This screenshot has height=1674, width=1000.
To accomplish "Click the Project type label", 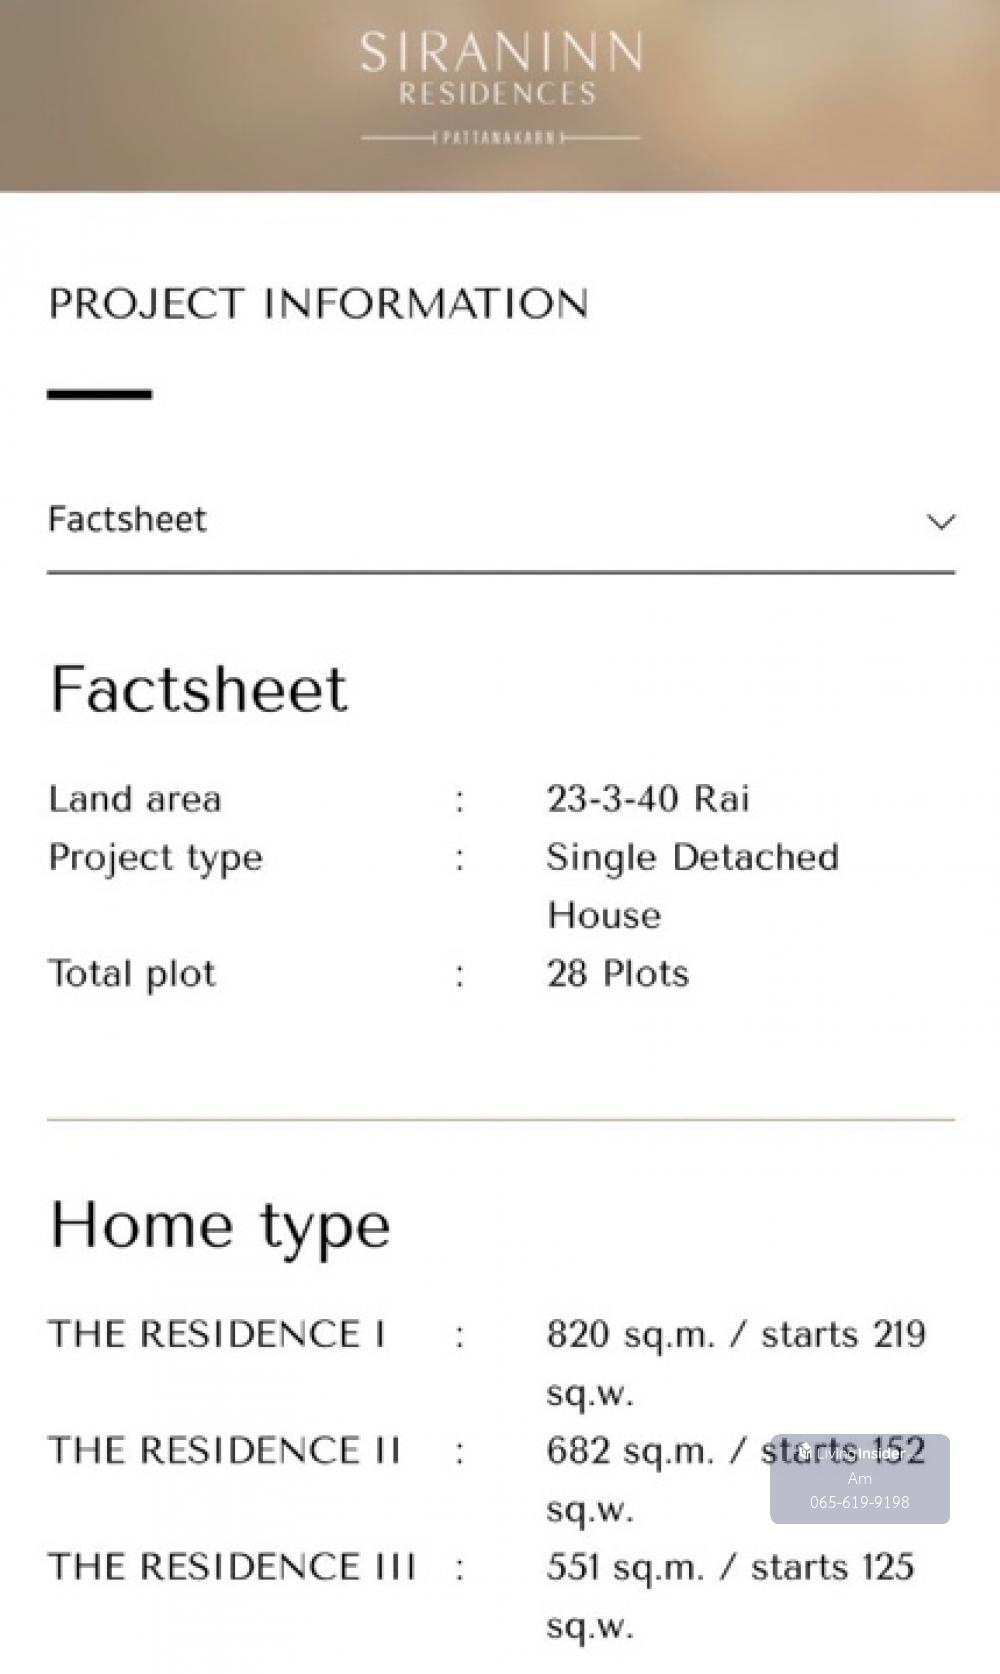I will click(x=155, y=858).
